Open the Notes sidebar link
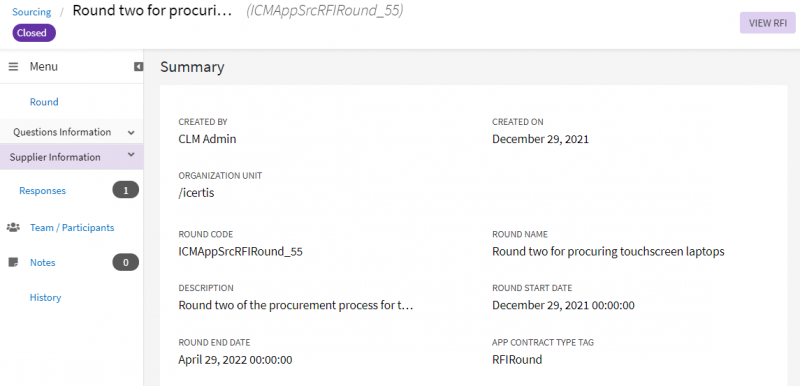 pyautogui.click(x=42, y=263)
